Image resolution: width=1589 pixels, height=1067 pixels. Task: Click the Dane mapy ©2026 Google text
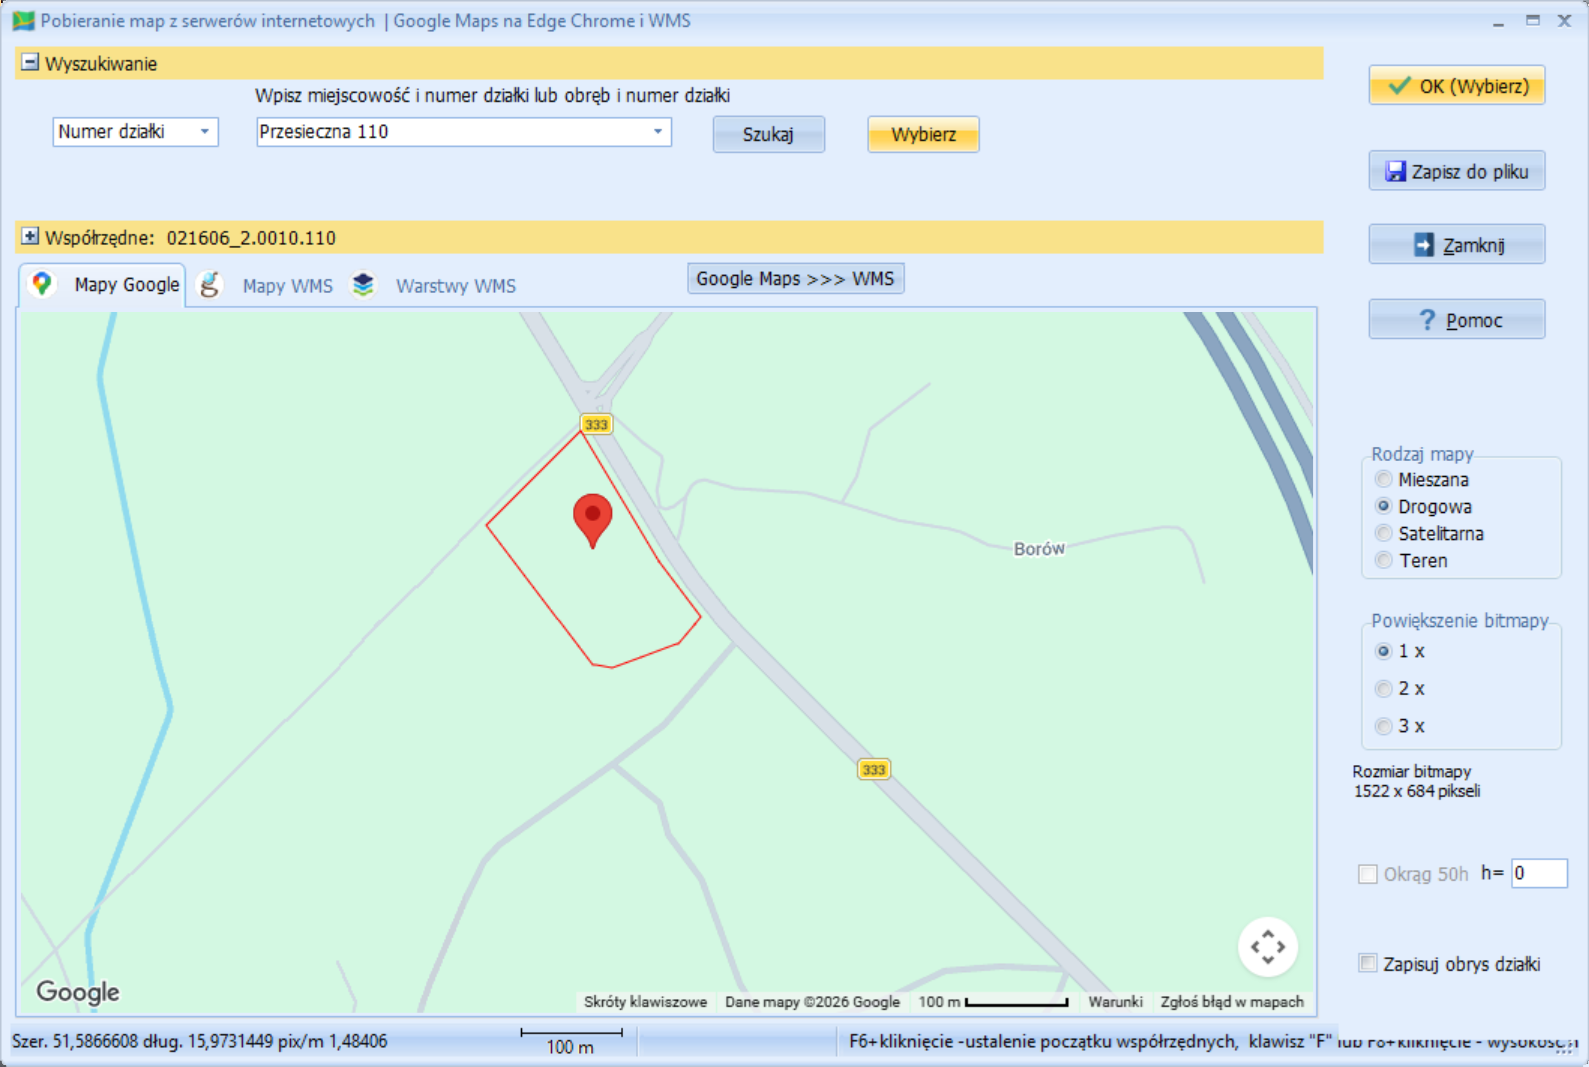pyautogui.click(x=812, y=1002)
